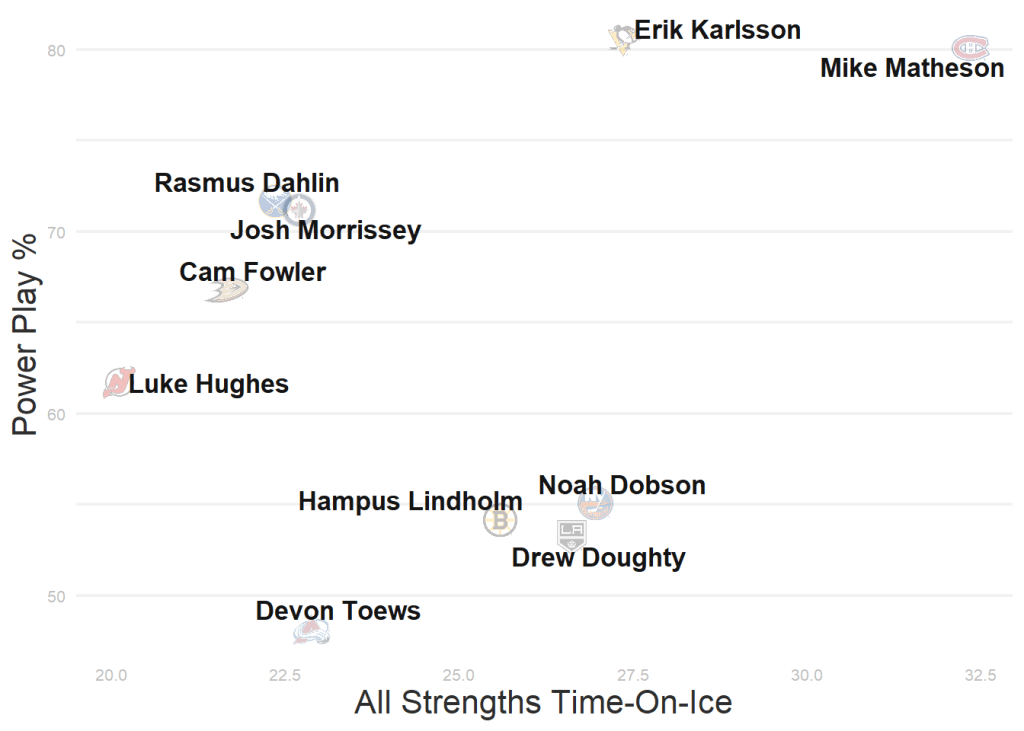The width and height of the screenshot is (1024, 731).
Task: Click the Rasmus Dahlin player label
Action: coord(247,184)
